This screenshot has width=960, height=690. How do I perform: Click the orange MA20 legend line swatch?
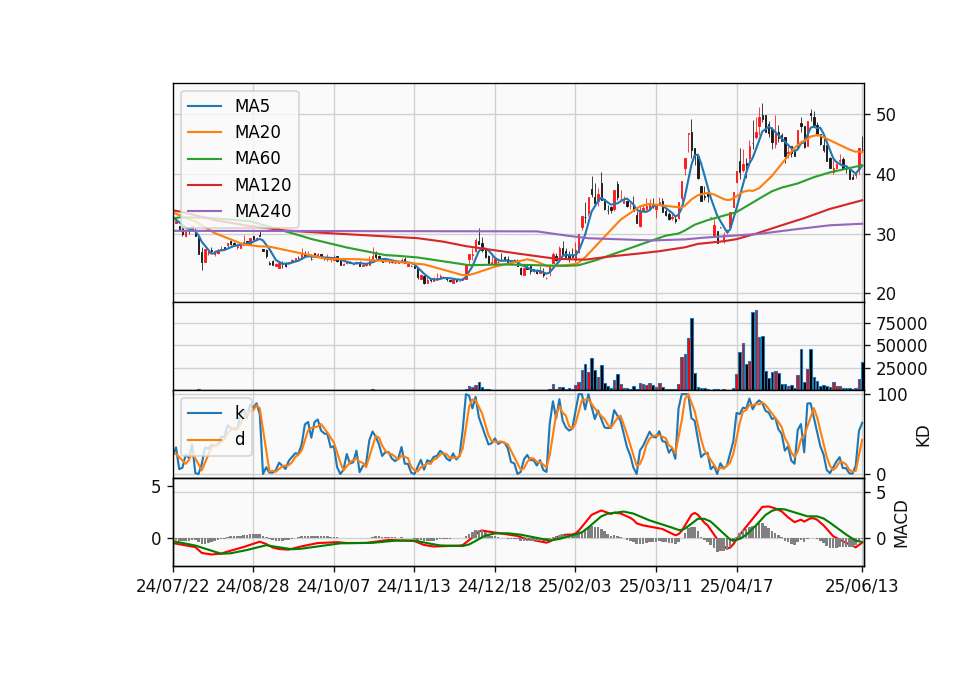(x=204, y=132)
